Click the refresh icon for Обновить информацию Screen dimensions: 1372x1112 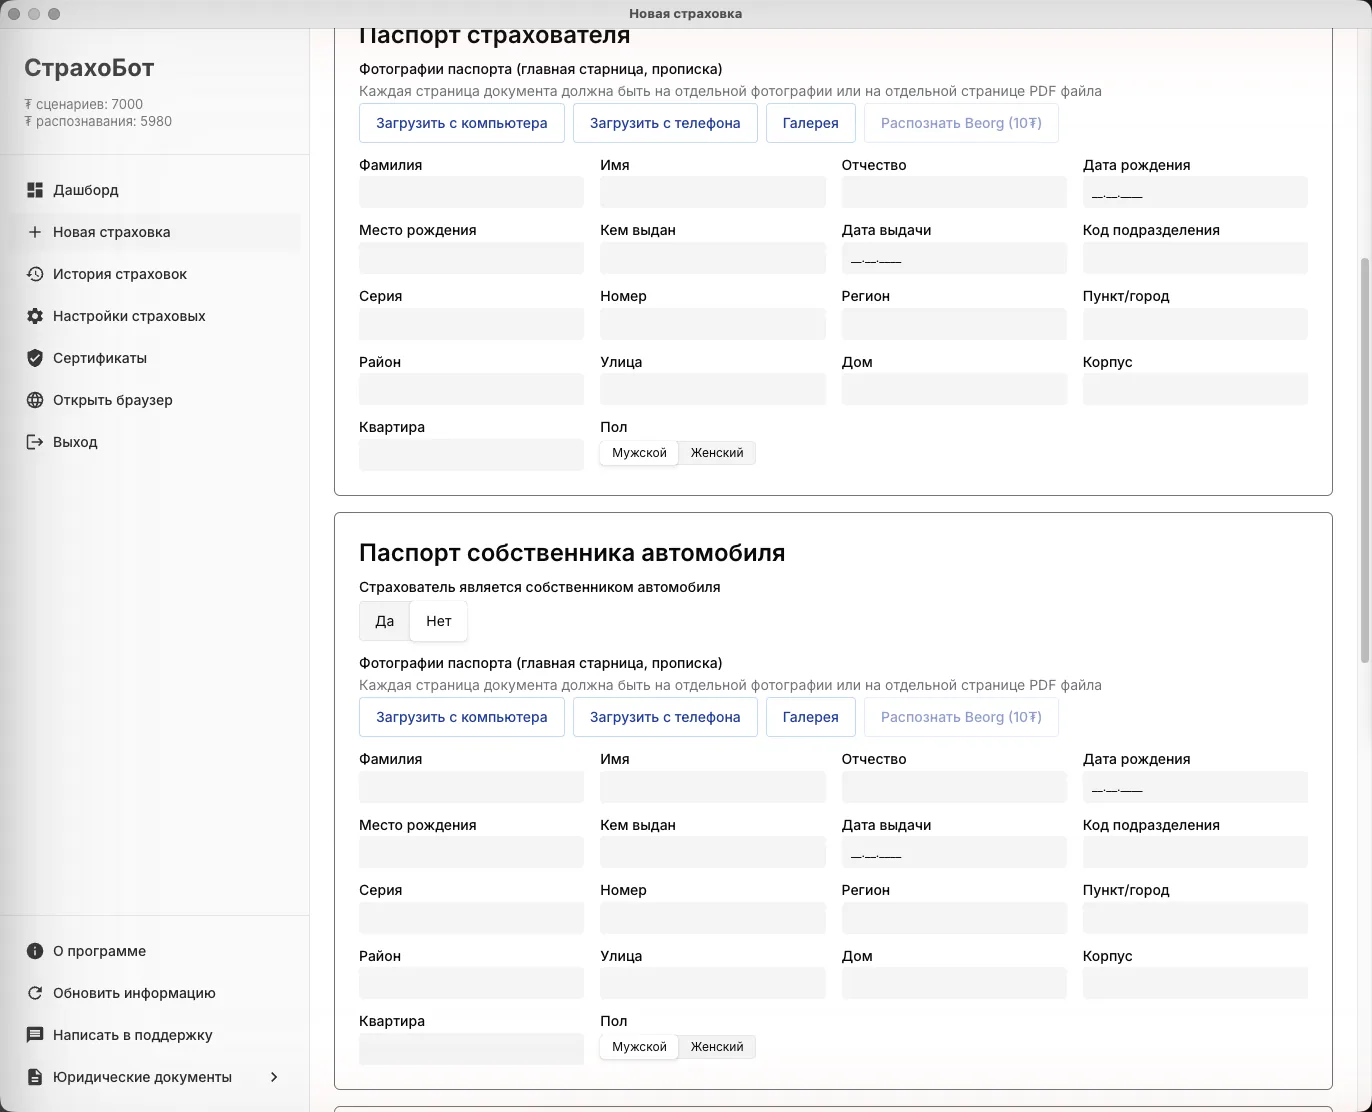pyautogui.click(x=35, y=993)
